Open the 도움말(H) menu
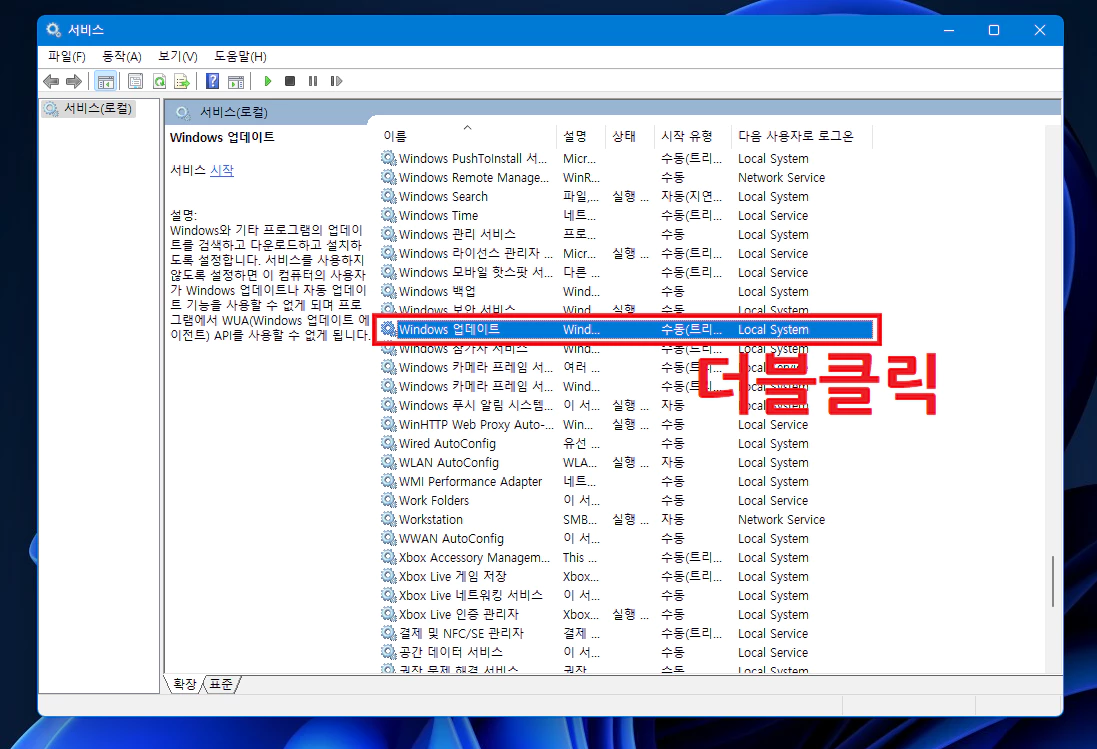Image resolution: width=1097 pixels, height=749 pixels. tap(240, 57)
